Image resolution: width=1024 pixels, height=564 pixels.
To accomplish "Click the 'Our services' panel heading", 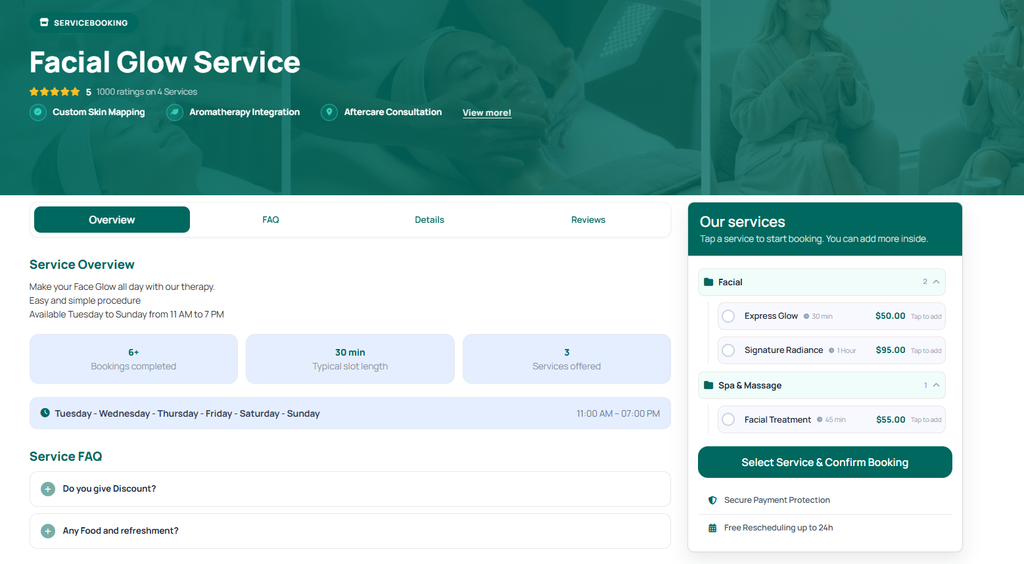I will click(x=743, y=222).
